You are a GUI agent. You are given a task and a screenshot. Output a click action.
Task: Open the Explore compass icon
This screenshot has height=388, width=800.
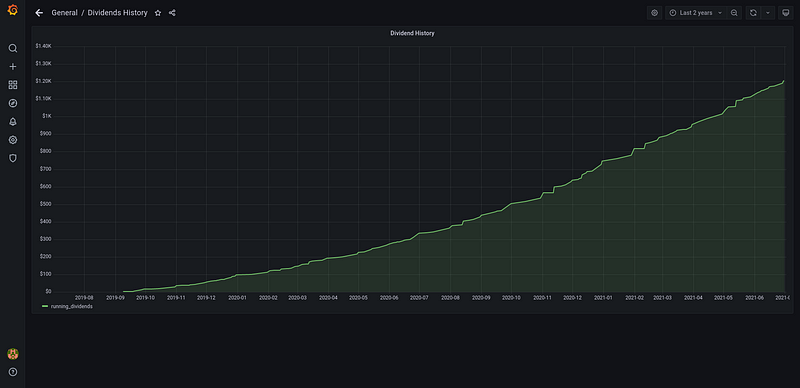13,103
